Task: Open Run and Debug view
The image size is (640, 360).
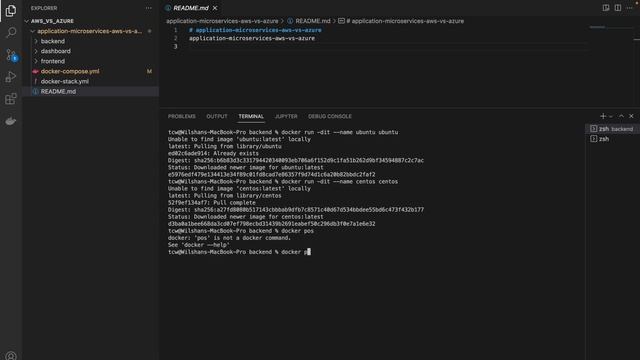Action: click(11, 77)
